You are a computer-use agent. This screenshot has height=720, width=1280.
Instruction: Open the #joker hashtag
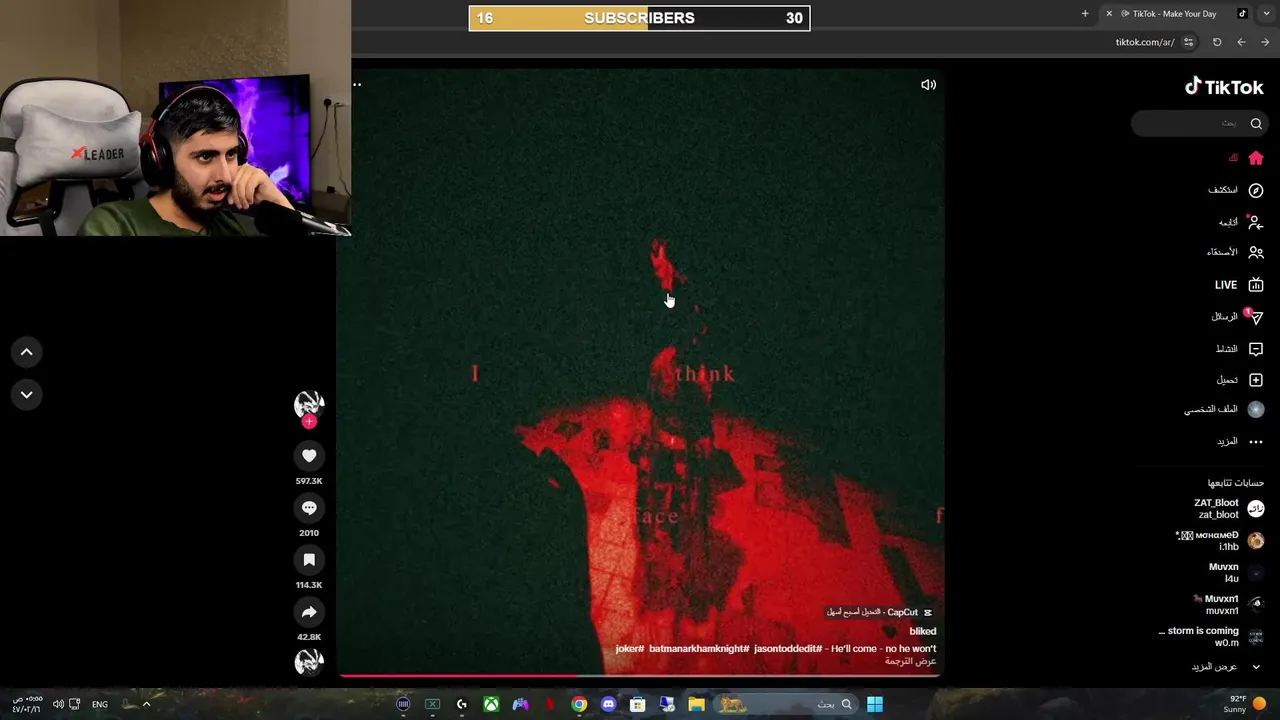pos(629,649)
